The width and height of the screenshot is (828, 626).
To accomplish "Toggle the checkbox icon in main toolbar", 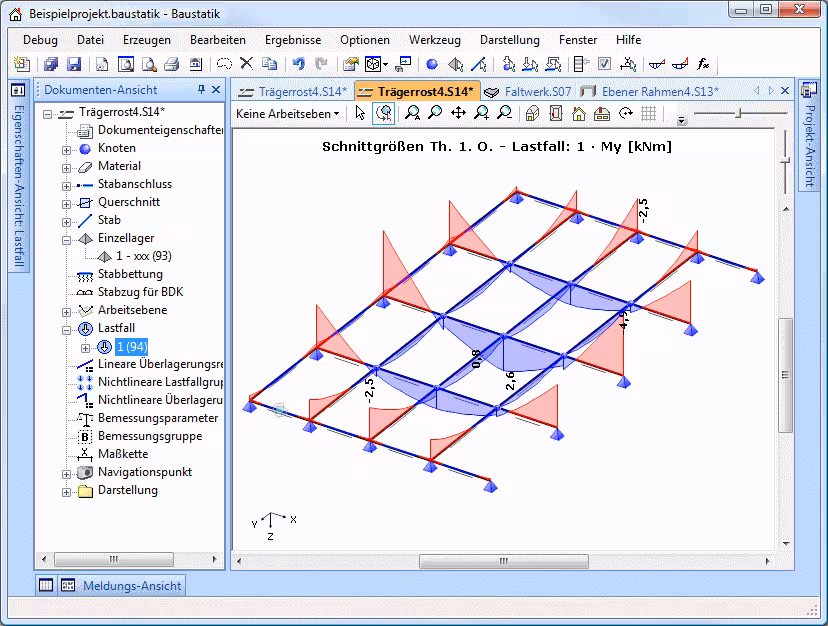I will (x=604, y=64).
